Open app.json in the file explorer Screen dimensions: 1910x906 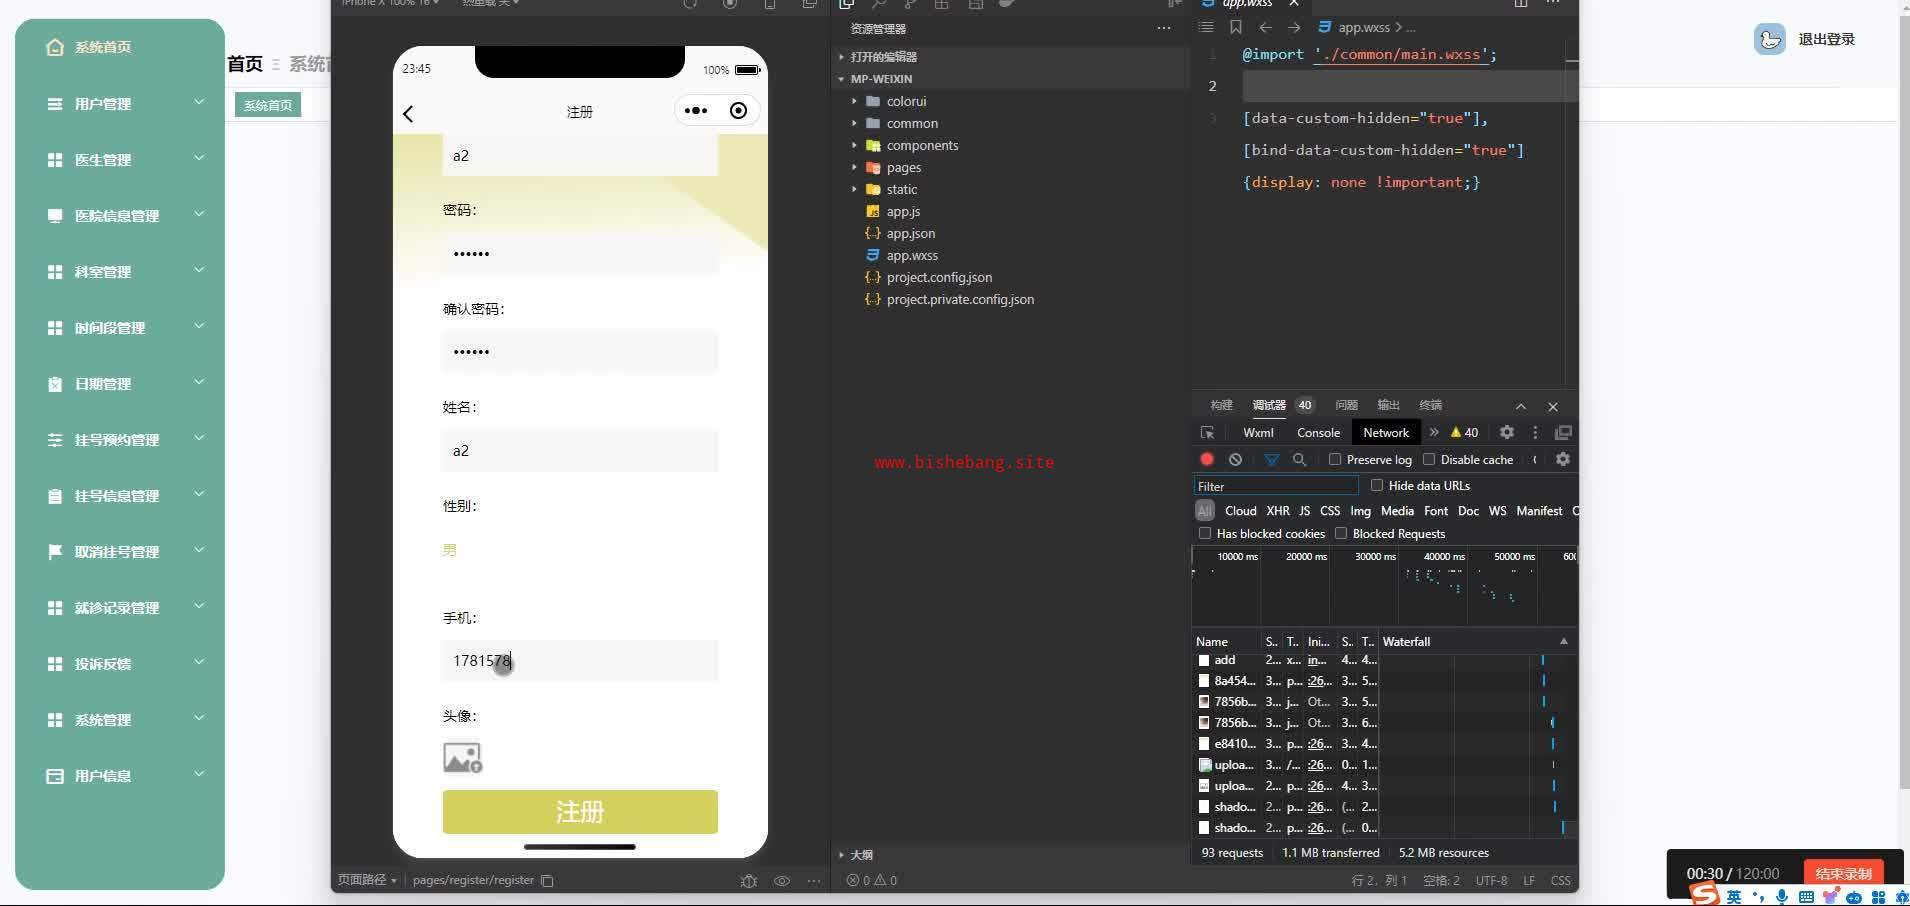point(910,233)
